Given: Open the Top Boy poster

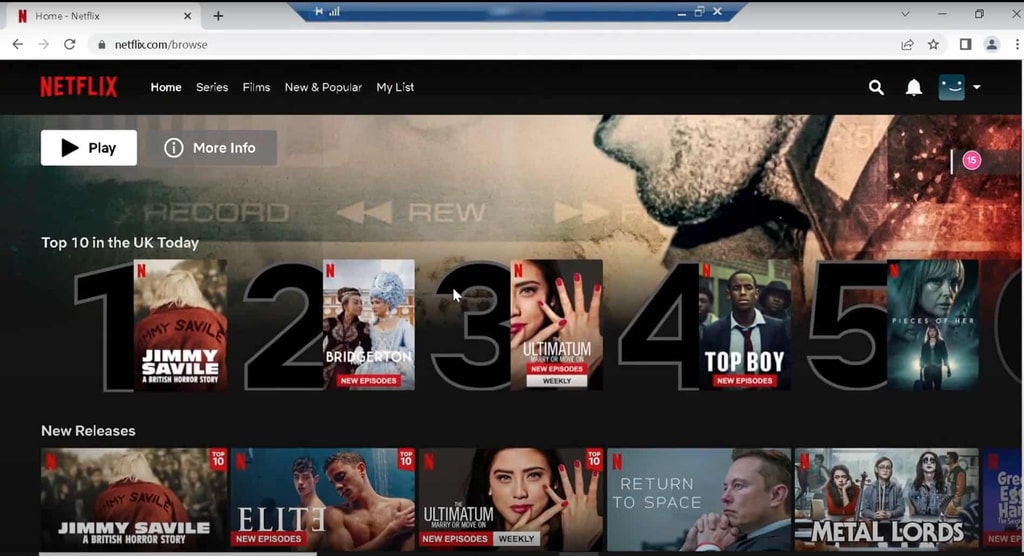Looking at the screenshot, I should [744, 325].
